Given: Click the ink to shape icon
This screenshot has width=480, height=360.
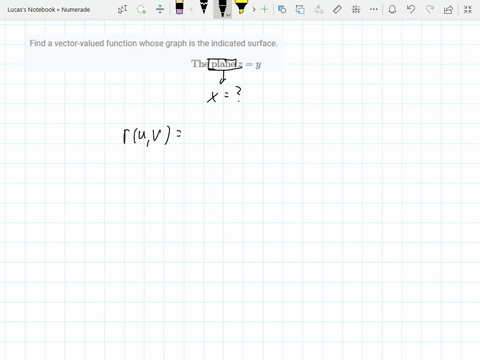Looking at the screenshot, I should pos(300,9).
